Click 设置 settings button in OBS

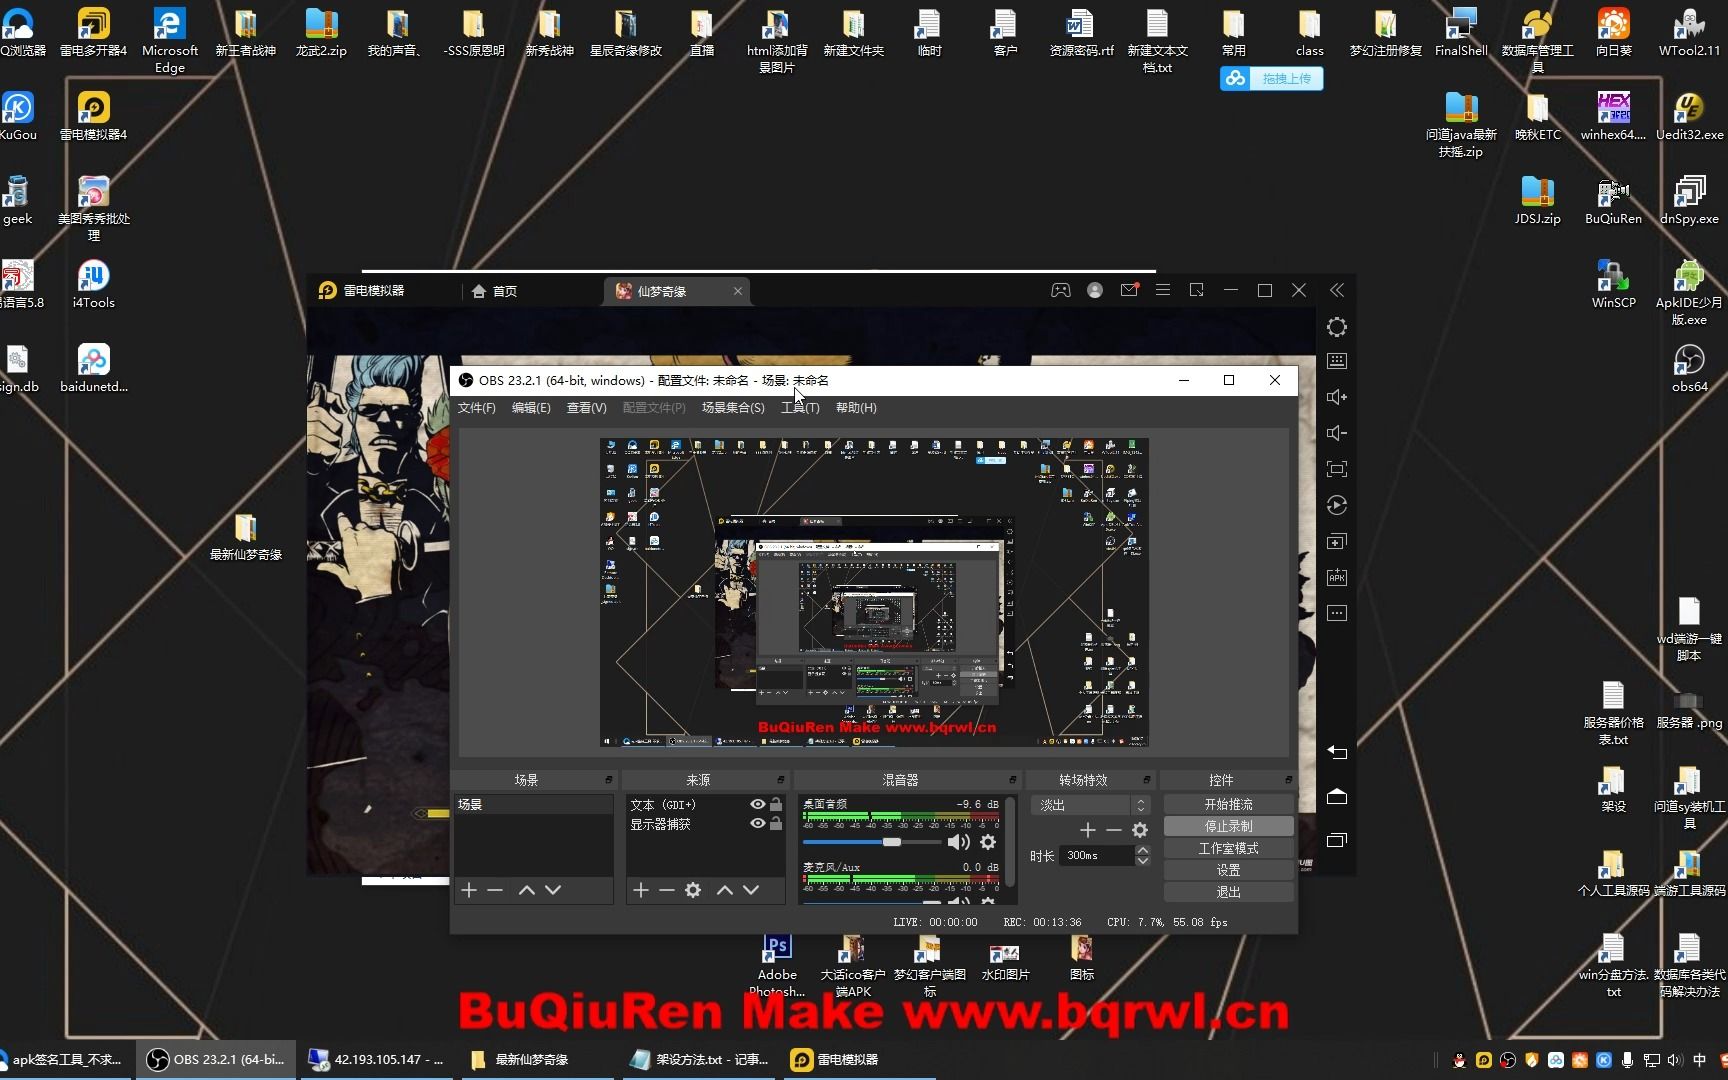[1228, 871]
